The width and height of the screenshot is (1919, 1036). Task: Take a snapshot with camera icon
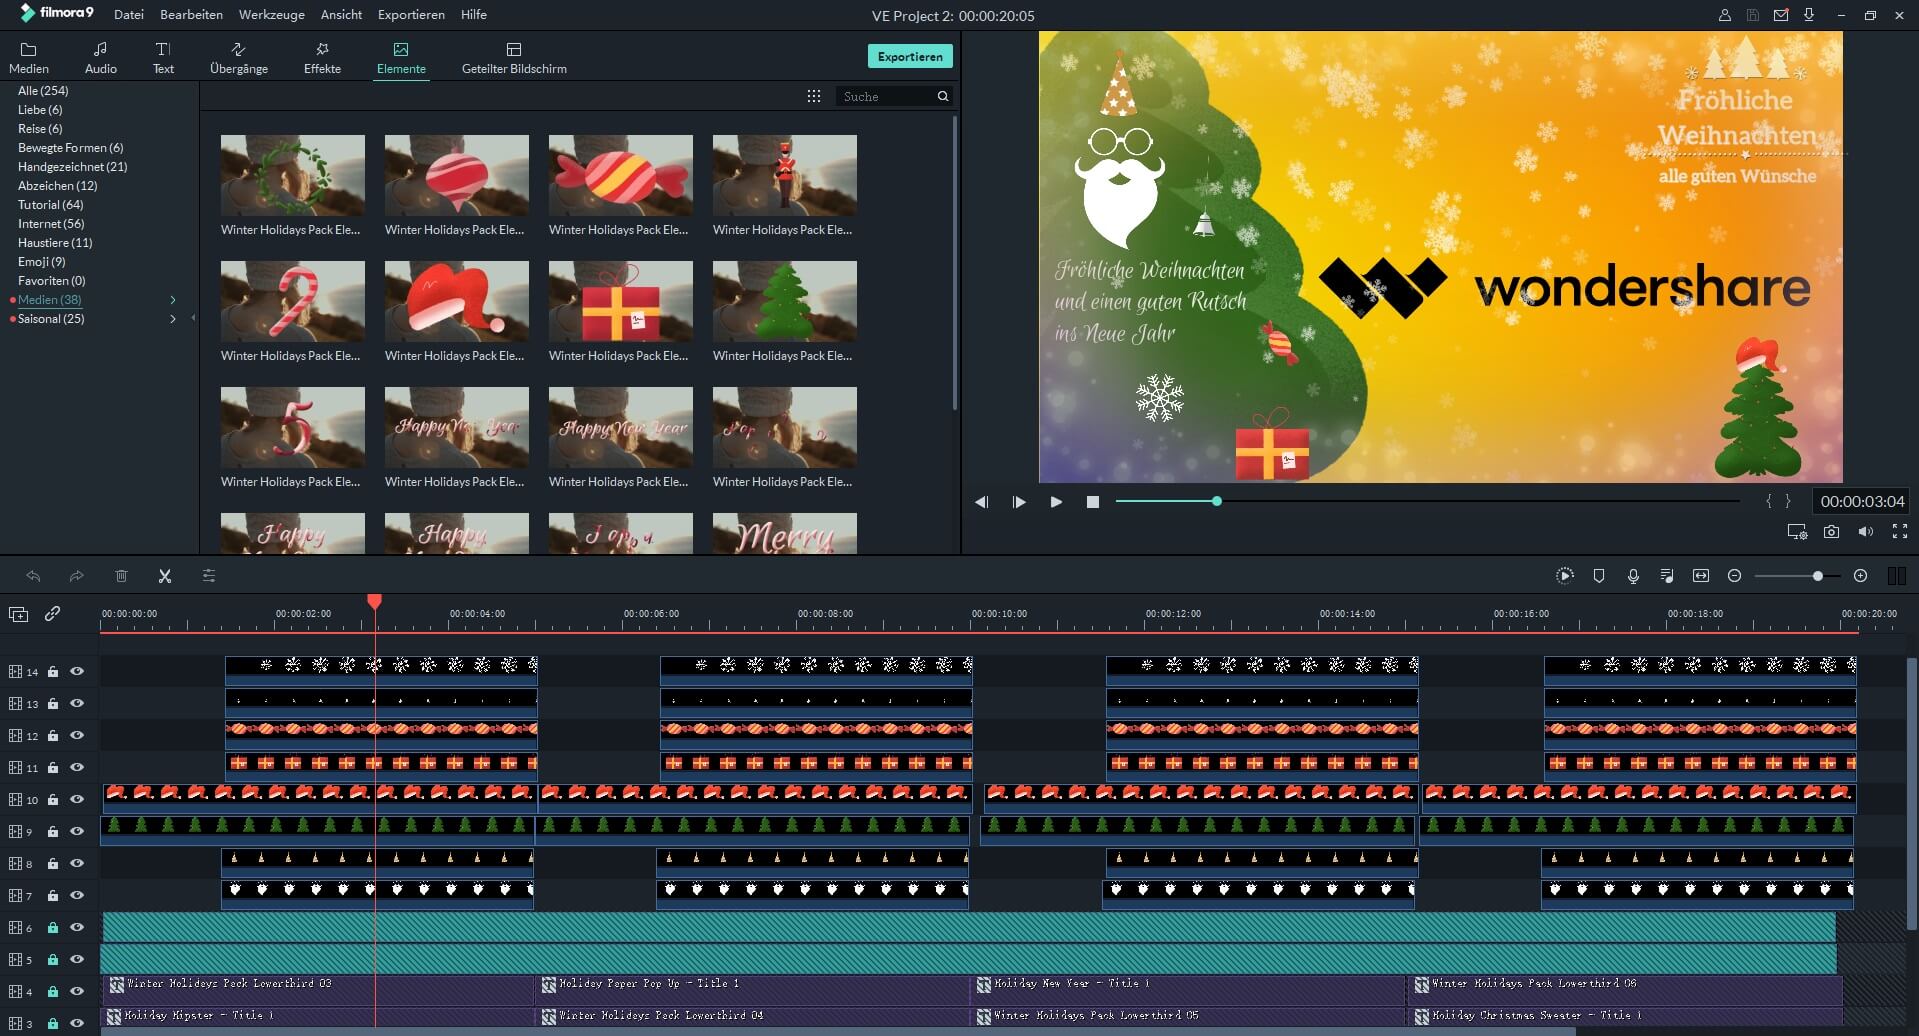pyautogui.click(x=1831, y=532)
